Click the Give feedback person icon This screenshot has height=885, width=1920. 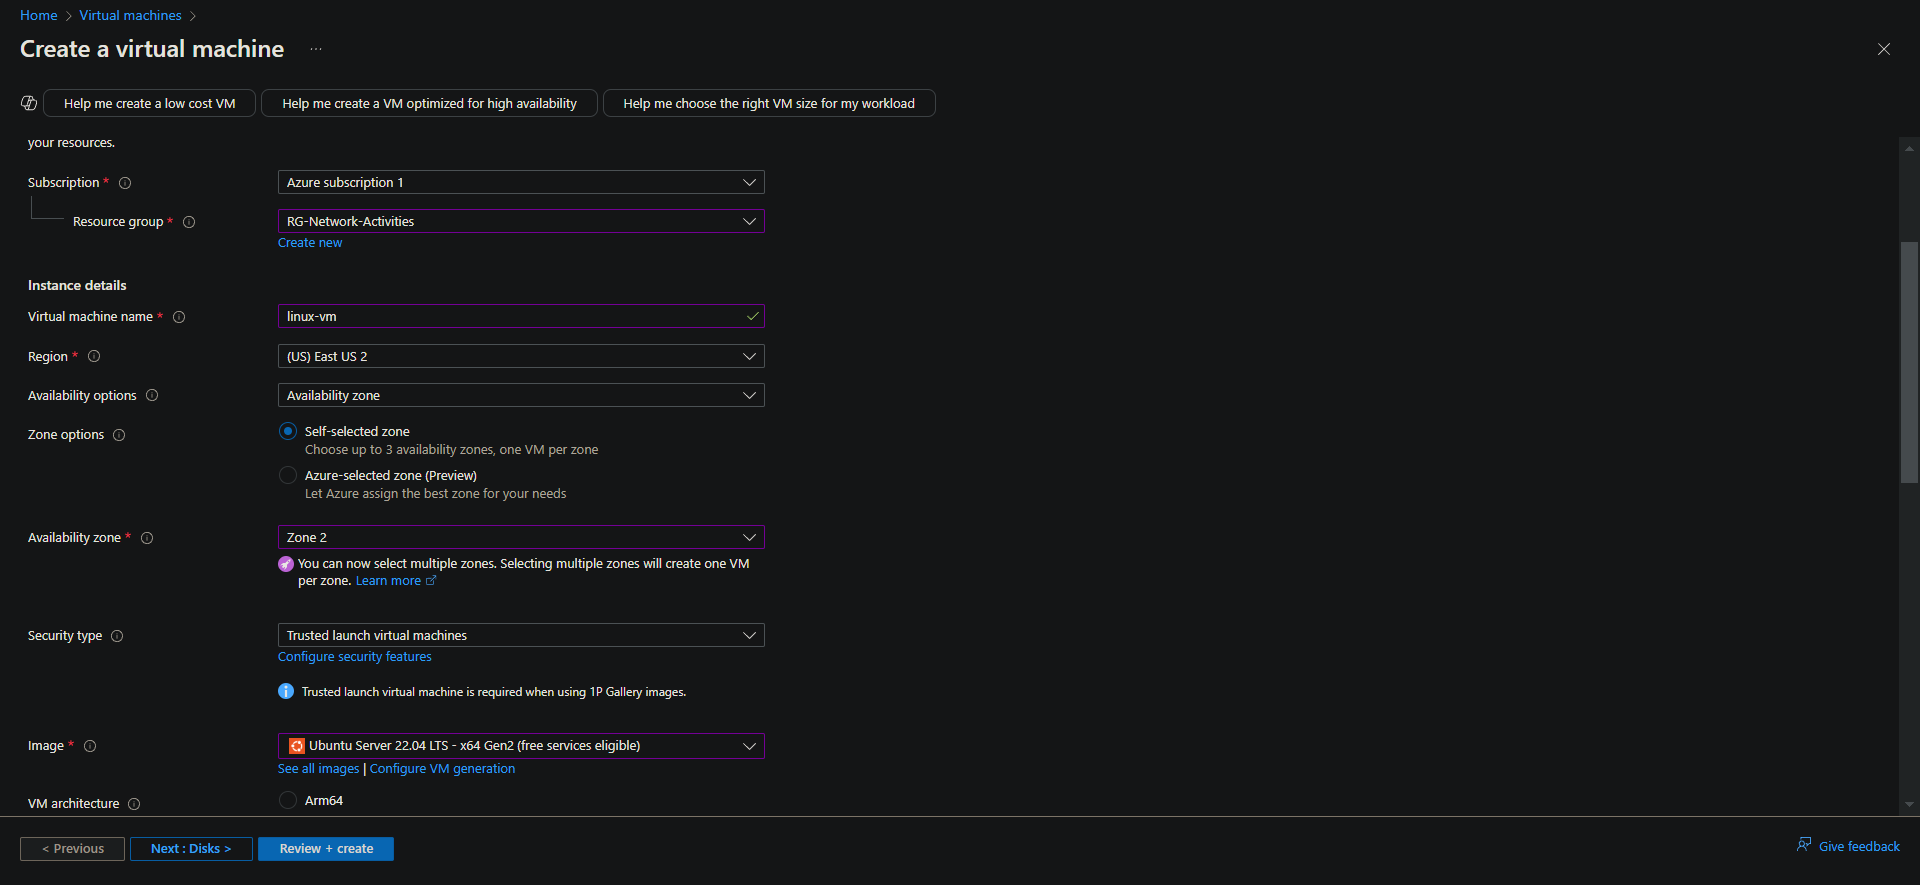click(1804, 845)
